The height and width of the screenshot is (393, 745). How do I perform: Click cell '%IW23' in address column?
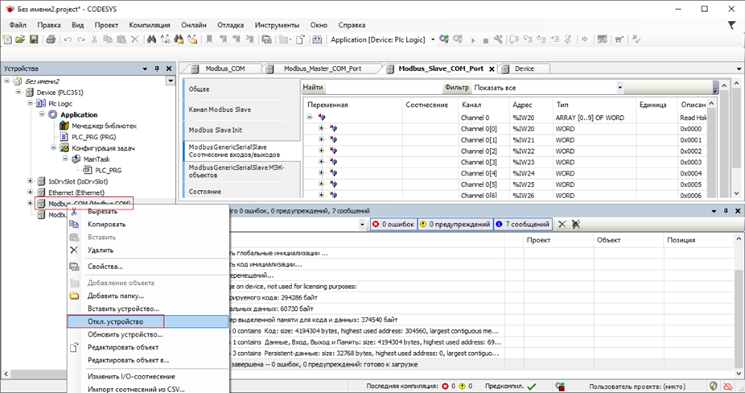pos(523,162)
